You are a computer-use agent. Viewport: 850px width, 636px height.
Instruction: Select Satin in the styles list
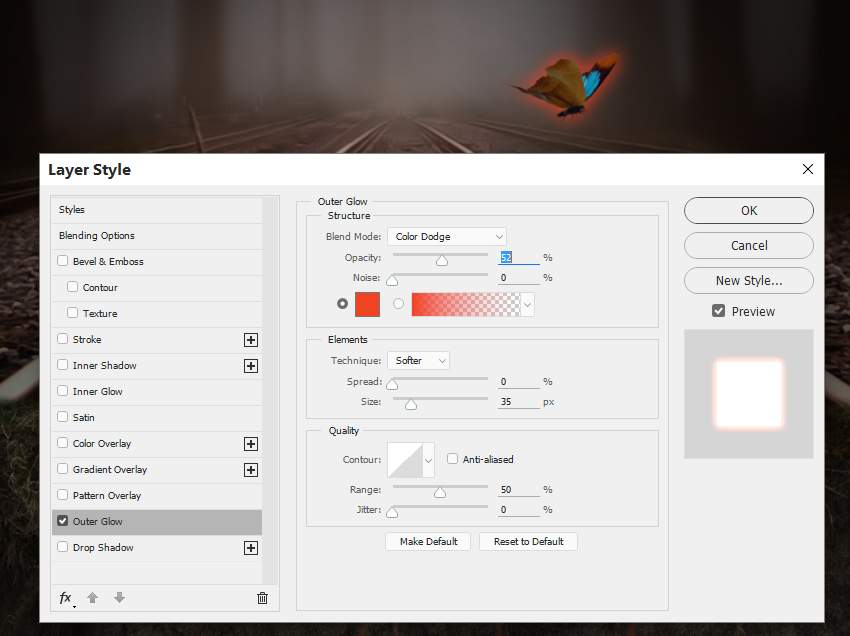tap(84, 418)
